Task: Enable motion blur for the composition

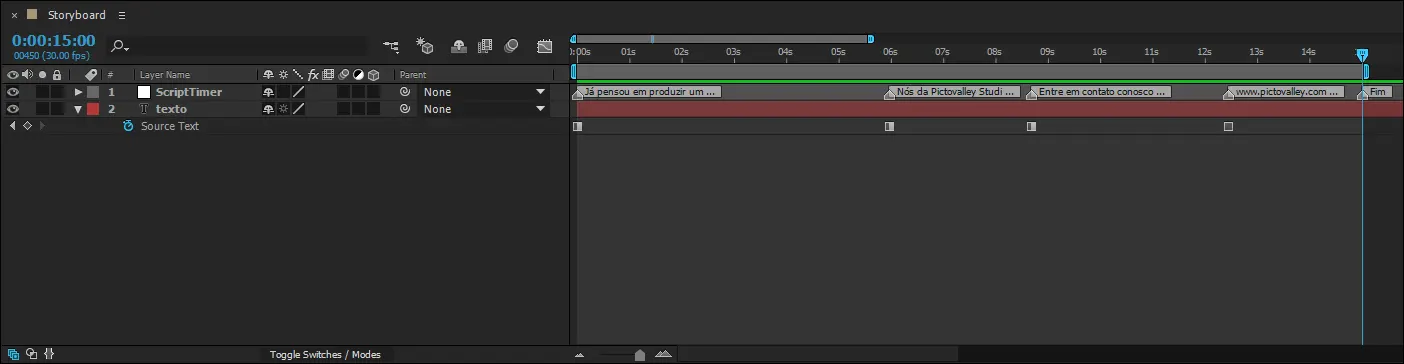Action: pos(511,46)
